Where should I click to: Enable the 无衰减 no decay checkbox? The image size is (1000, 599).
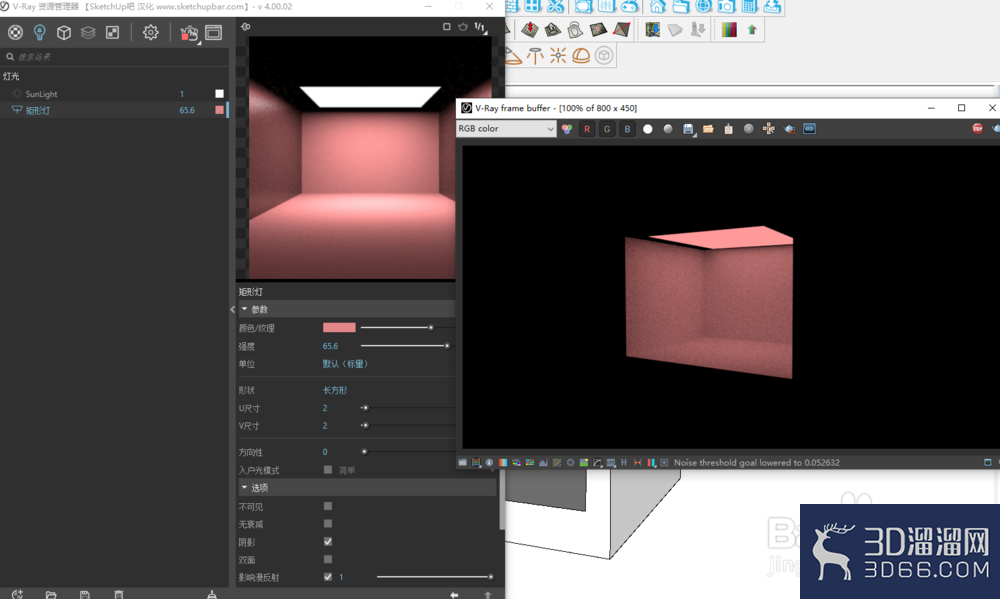tap(328, 524)
